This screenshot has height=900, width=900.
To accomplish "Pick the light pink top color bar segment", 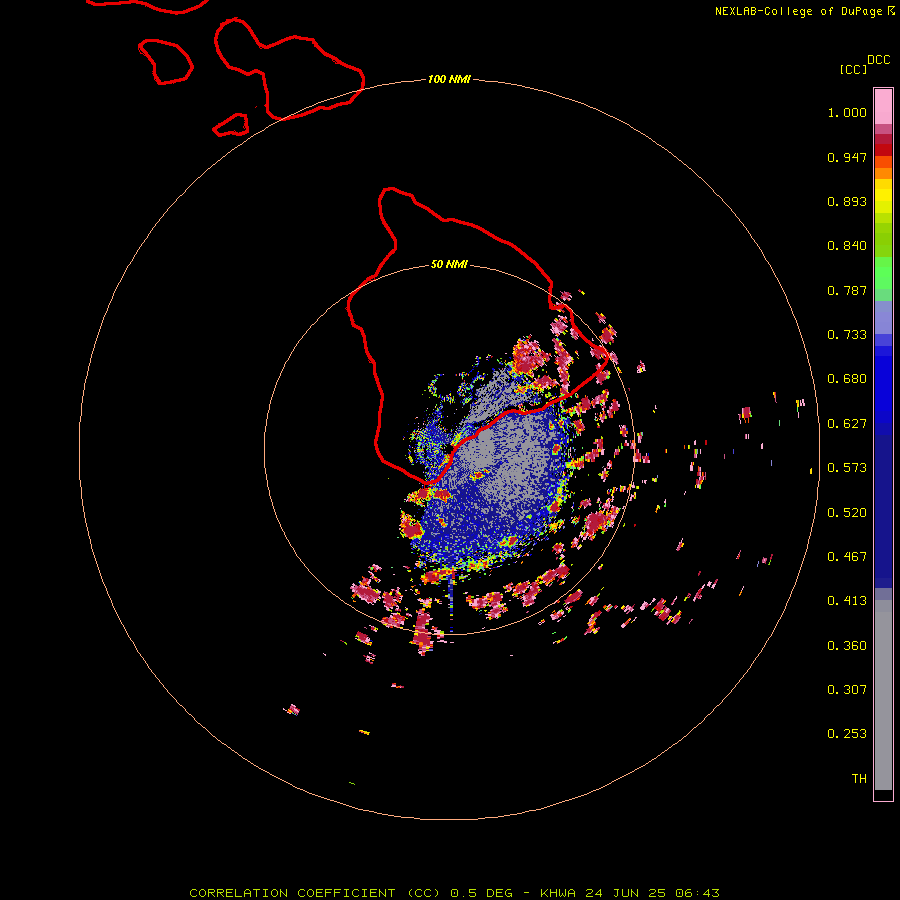I will (x=883, y=107).
